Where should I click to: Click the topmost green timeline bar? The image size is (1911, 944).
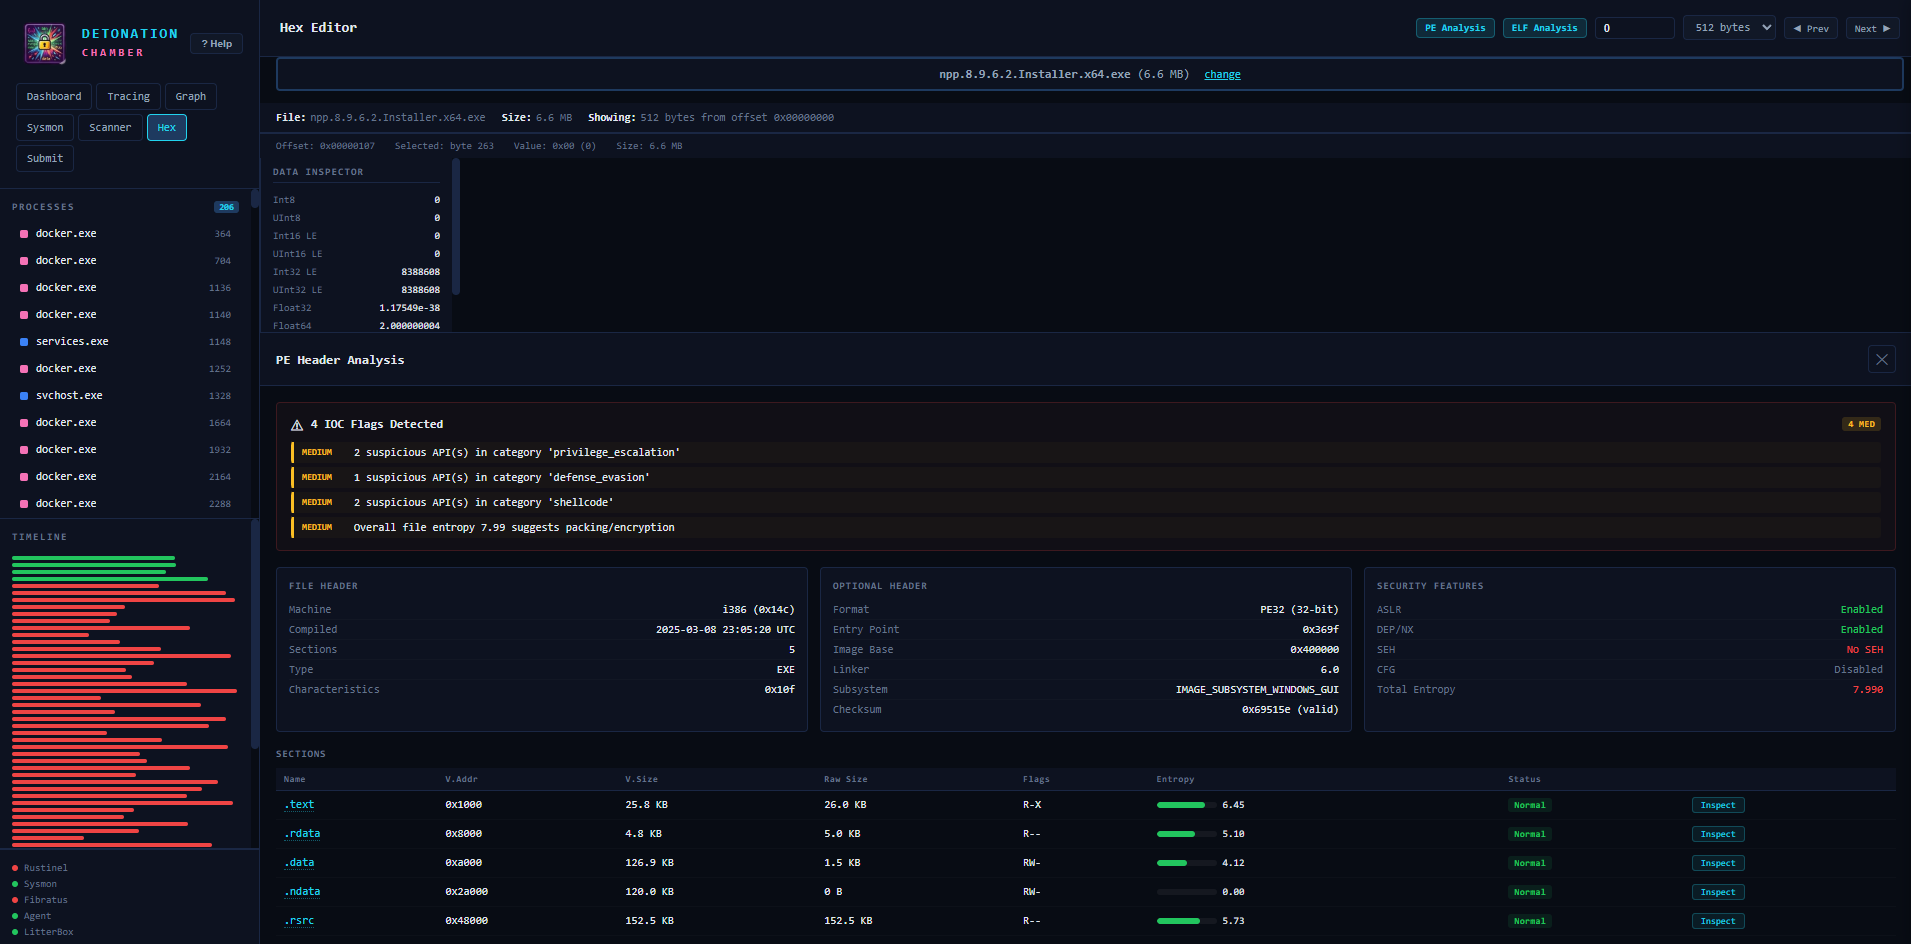point(93,558)
